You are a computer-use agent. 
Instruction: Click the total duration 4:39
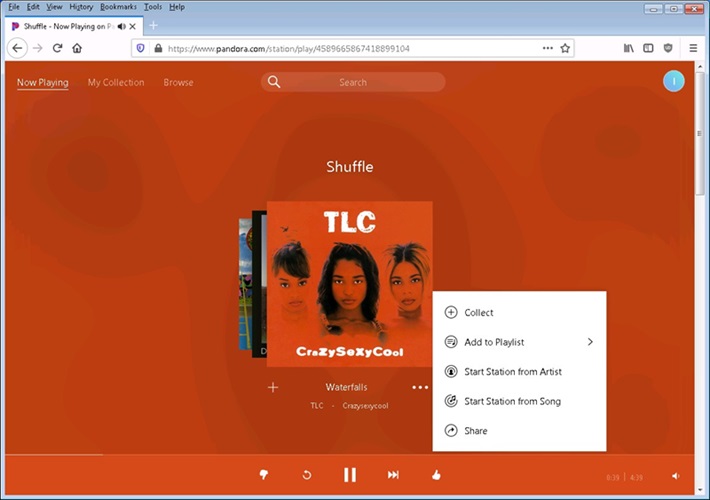(x=636, y=477)
